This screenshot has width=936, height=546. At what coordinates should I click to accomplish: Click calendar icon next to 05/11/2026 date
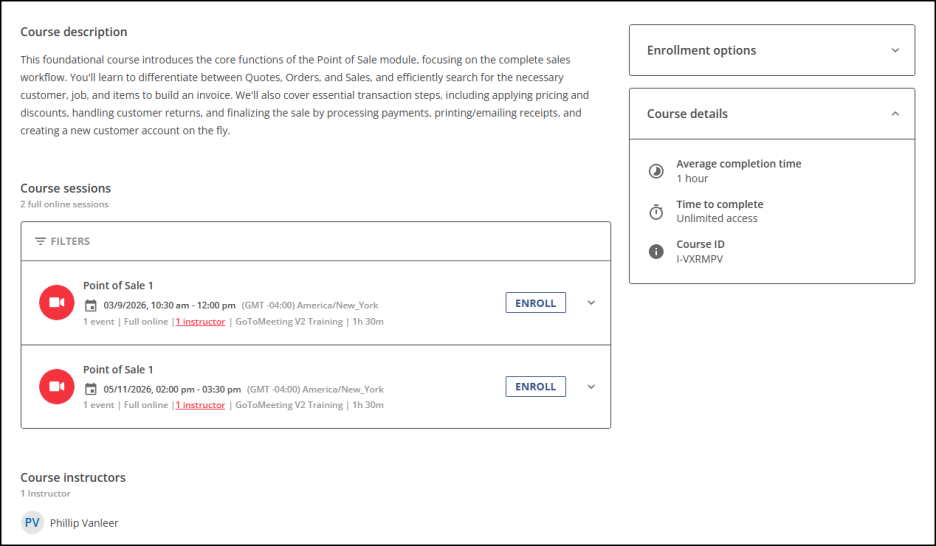click(x=90, y=389)
